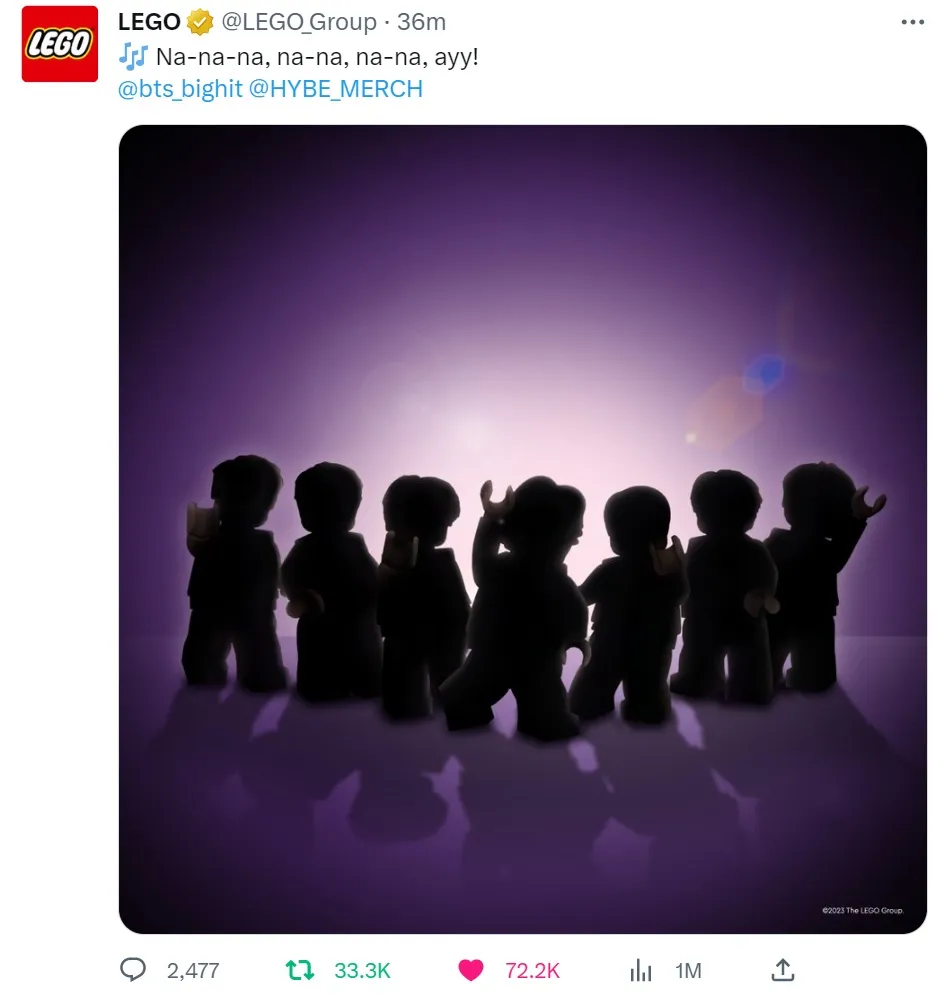Open the tweet's 36m timestamp
The image size is (949, 1005).
pos(421,22)
